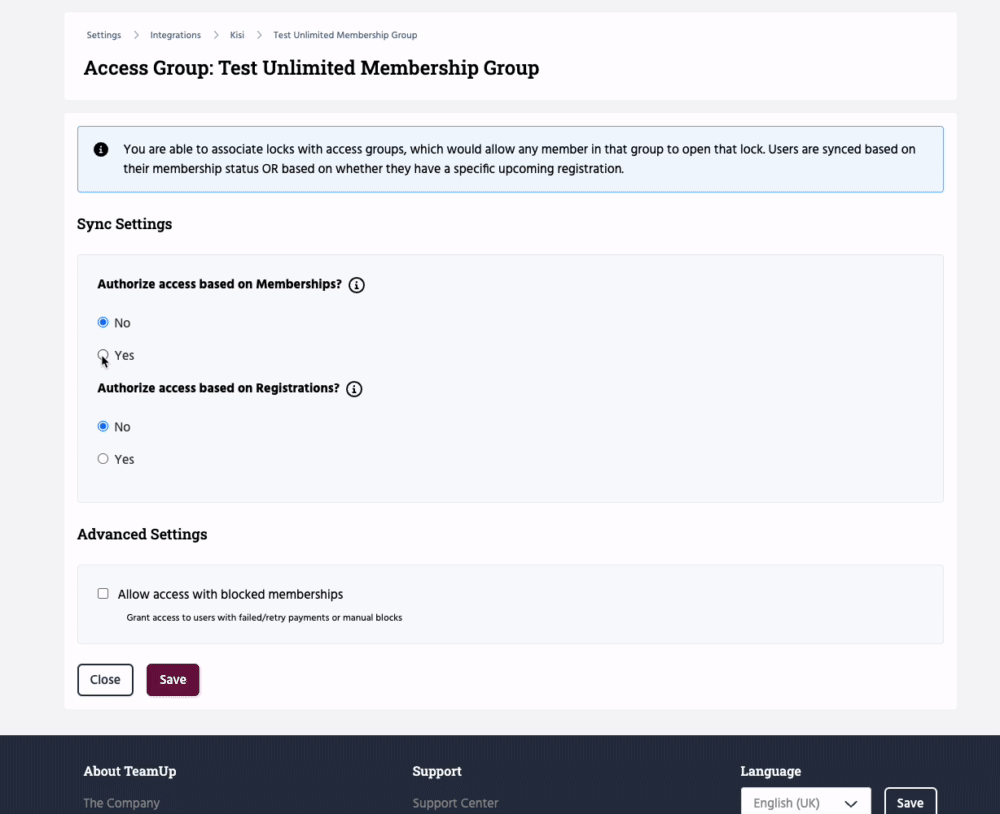Close the access group page
This screenshot has width=1000, height=814.
pyautogui.click(x=105, y=680)
